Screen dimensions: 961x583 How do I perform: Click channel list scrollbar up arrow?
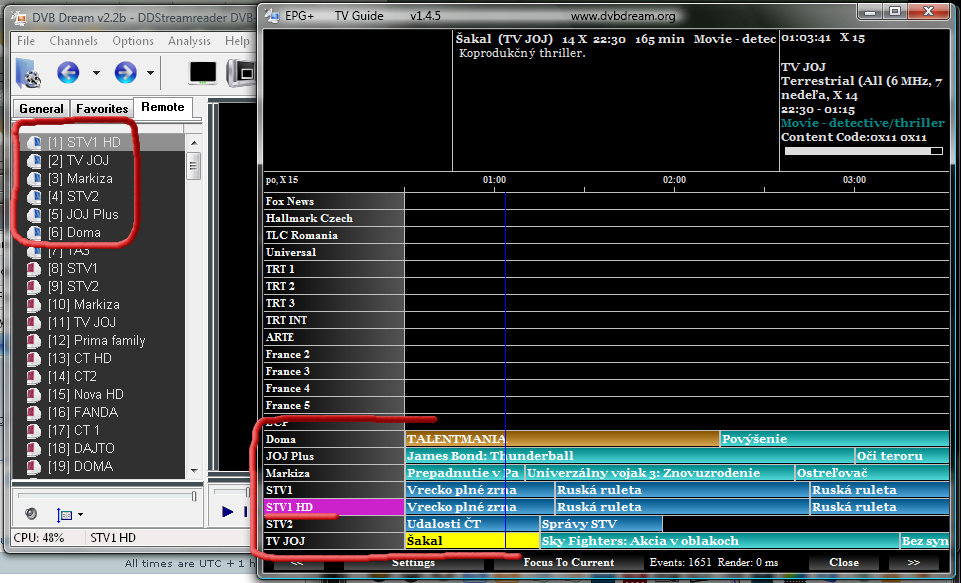[x=194, y=143]
